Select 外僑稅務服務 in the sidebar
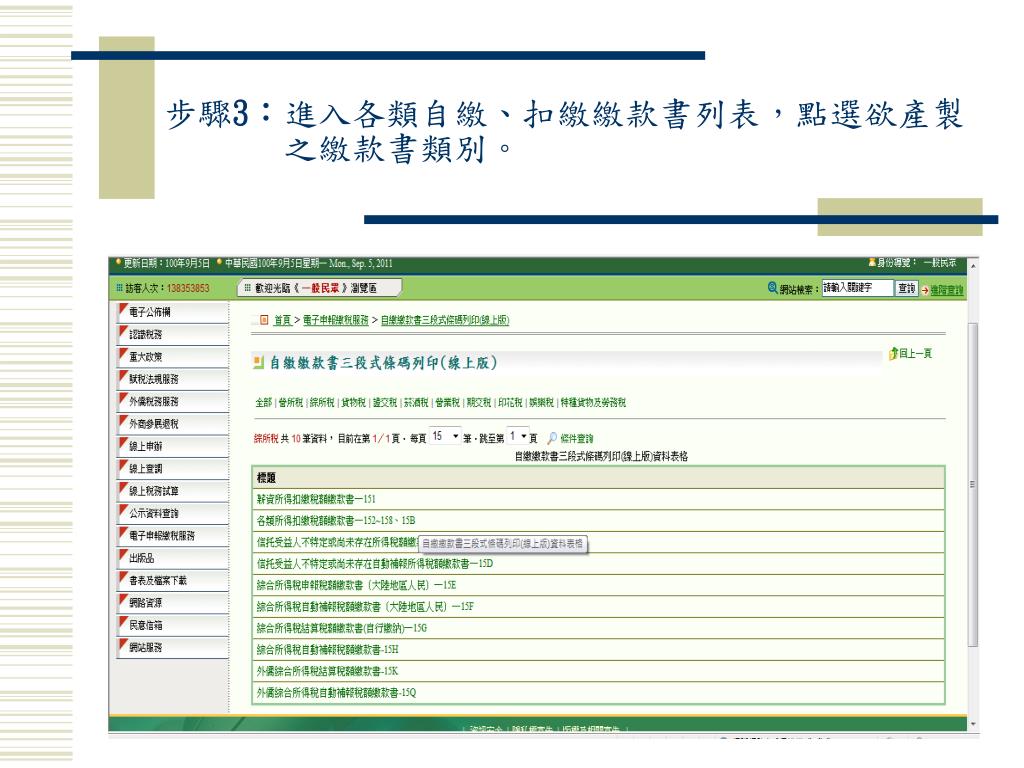 click(173, 402)
